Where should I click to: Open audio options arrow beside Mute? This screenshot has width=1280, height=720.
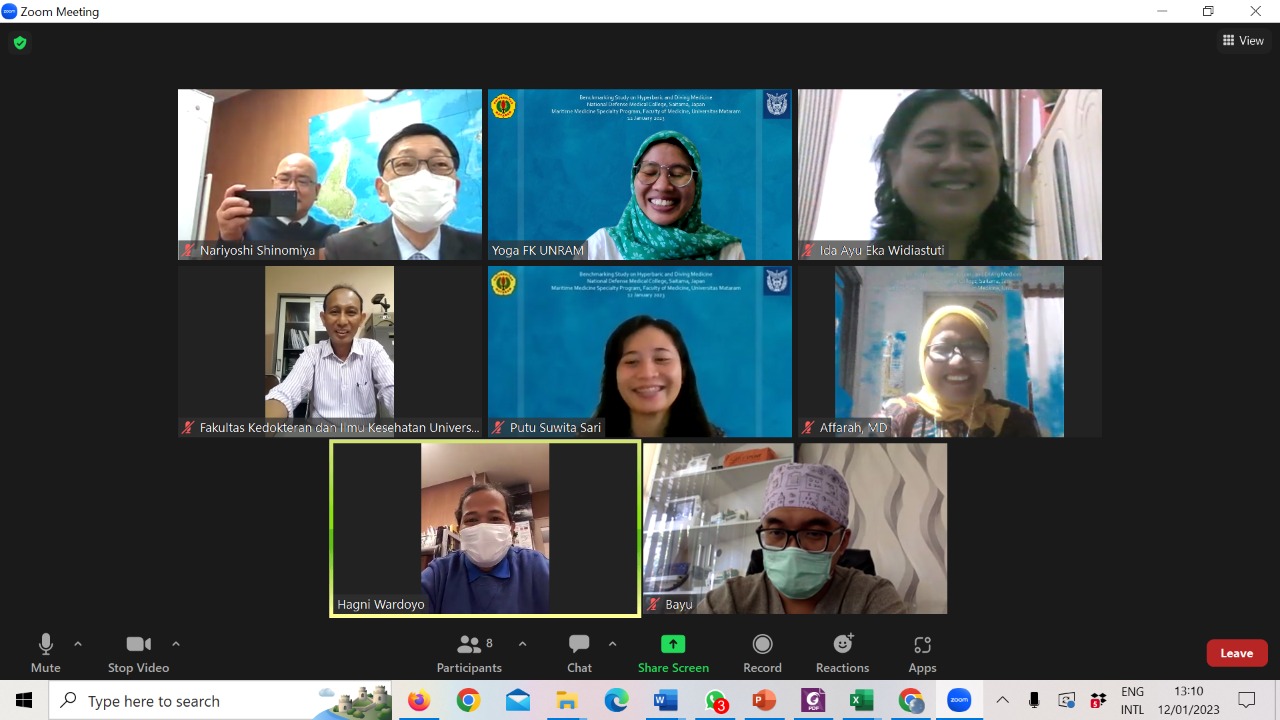pos(78,644)
